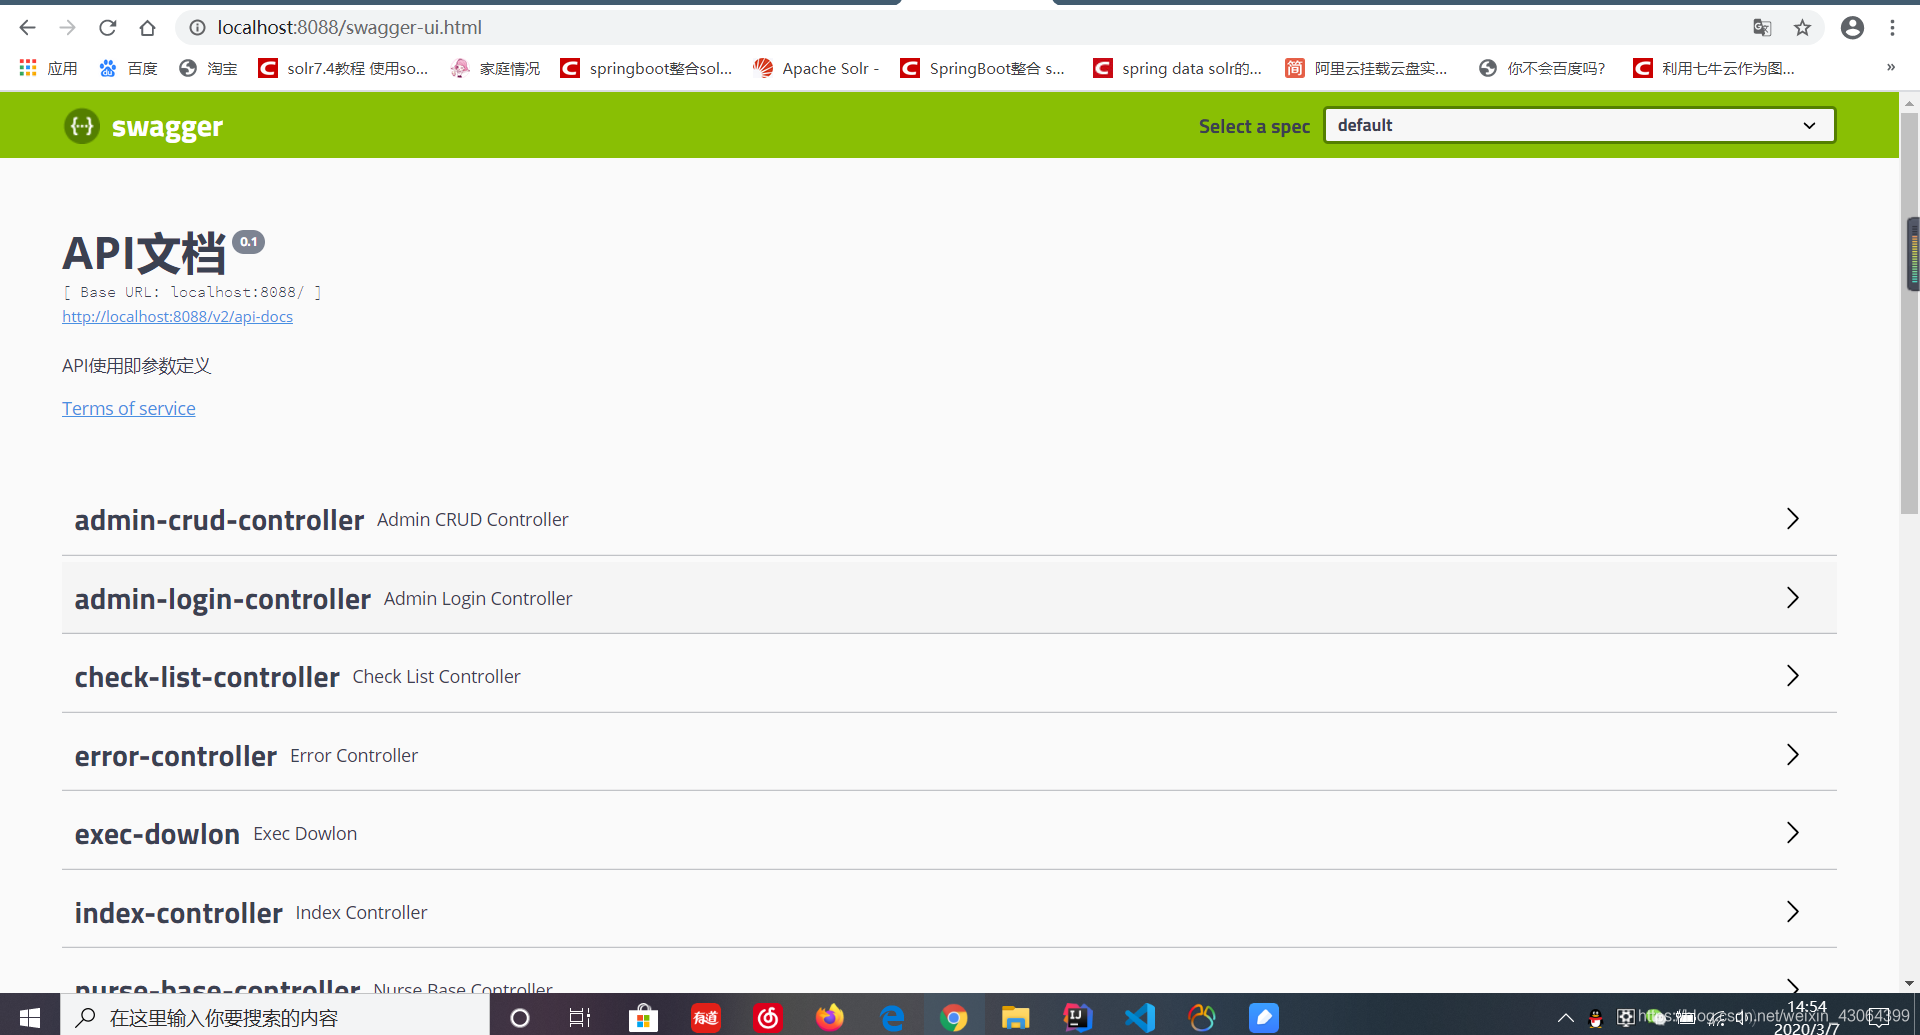Click the browser forward arrow

tap(67, 28)
